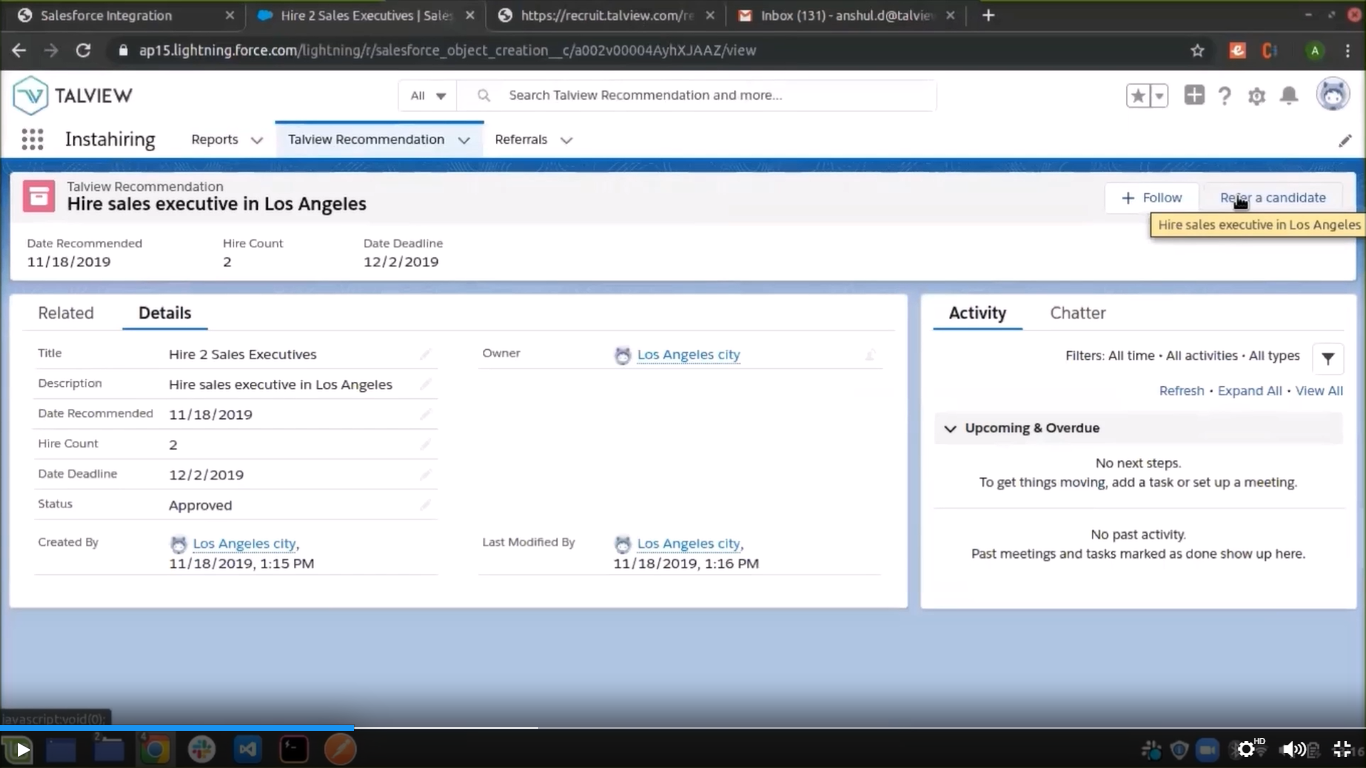Edit the Hire Count pencil icon
Image resolution: width=1366 pixels, height=768 pixels.
(x=425, y=444)
